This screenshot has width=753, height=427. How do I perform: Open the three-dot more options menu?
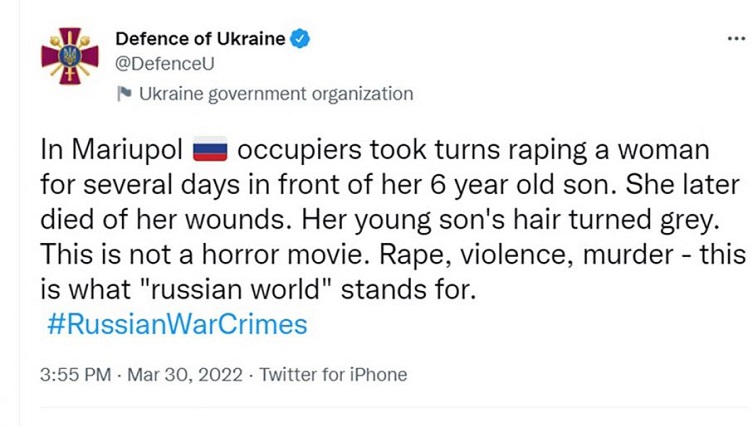737,38
